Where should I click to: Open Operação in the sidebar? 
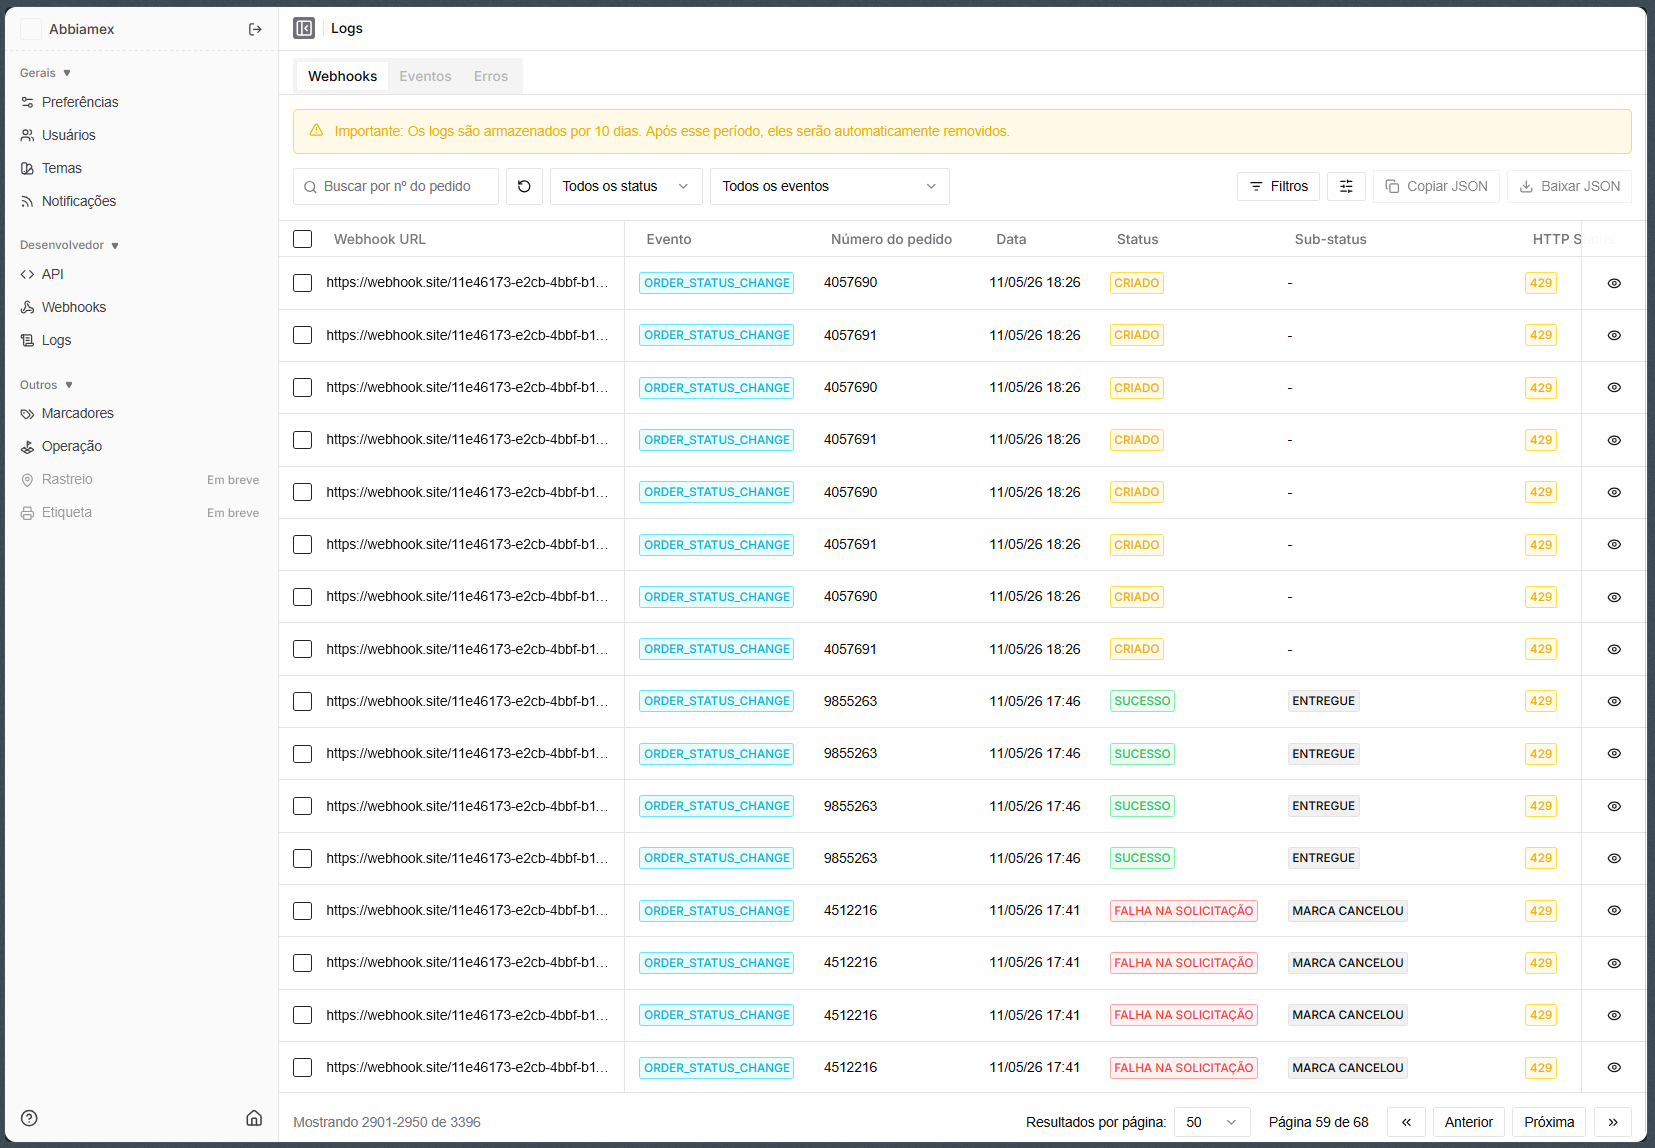tap(72, 446)
